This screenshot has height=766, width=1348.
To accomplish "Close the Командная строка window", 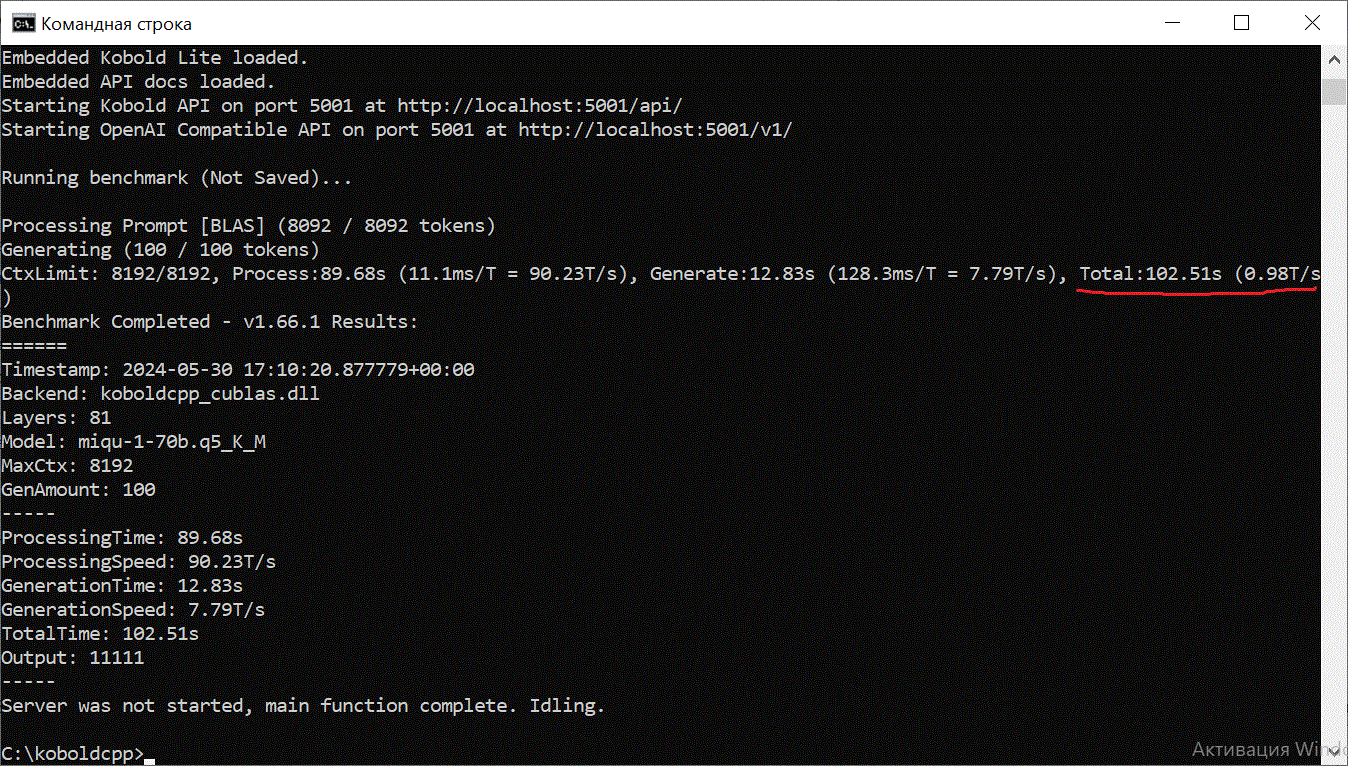I will point(1310,22).
